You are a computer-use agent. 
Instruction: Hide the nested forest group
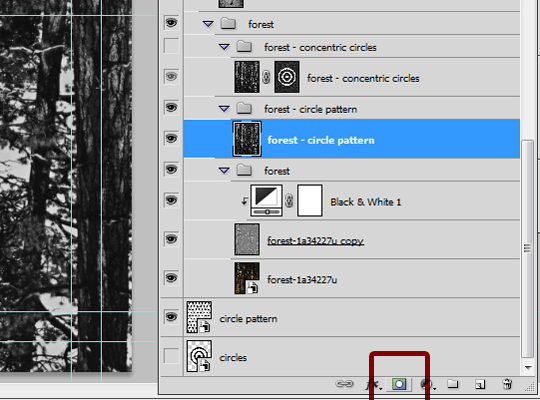point(172,170)
